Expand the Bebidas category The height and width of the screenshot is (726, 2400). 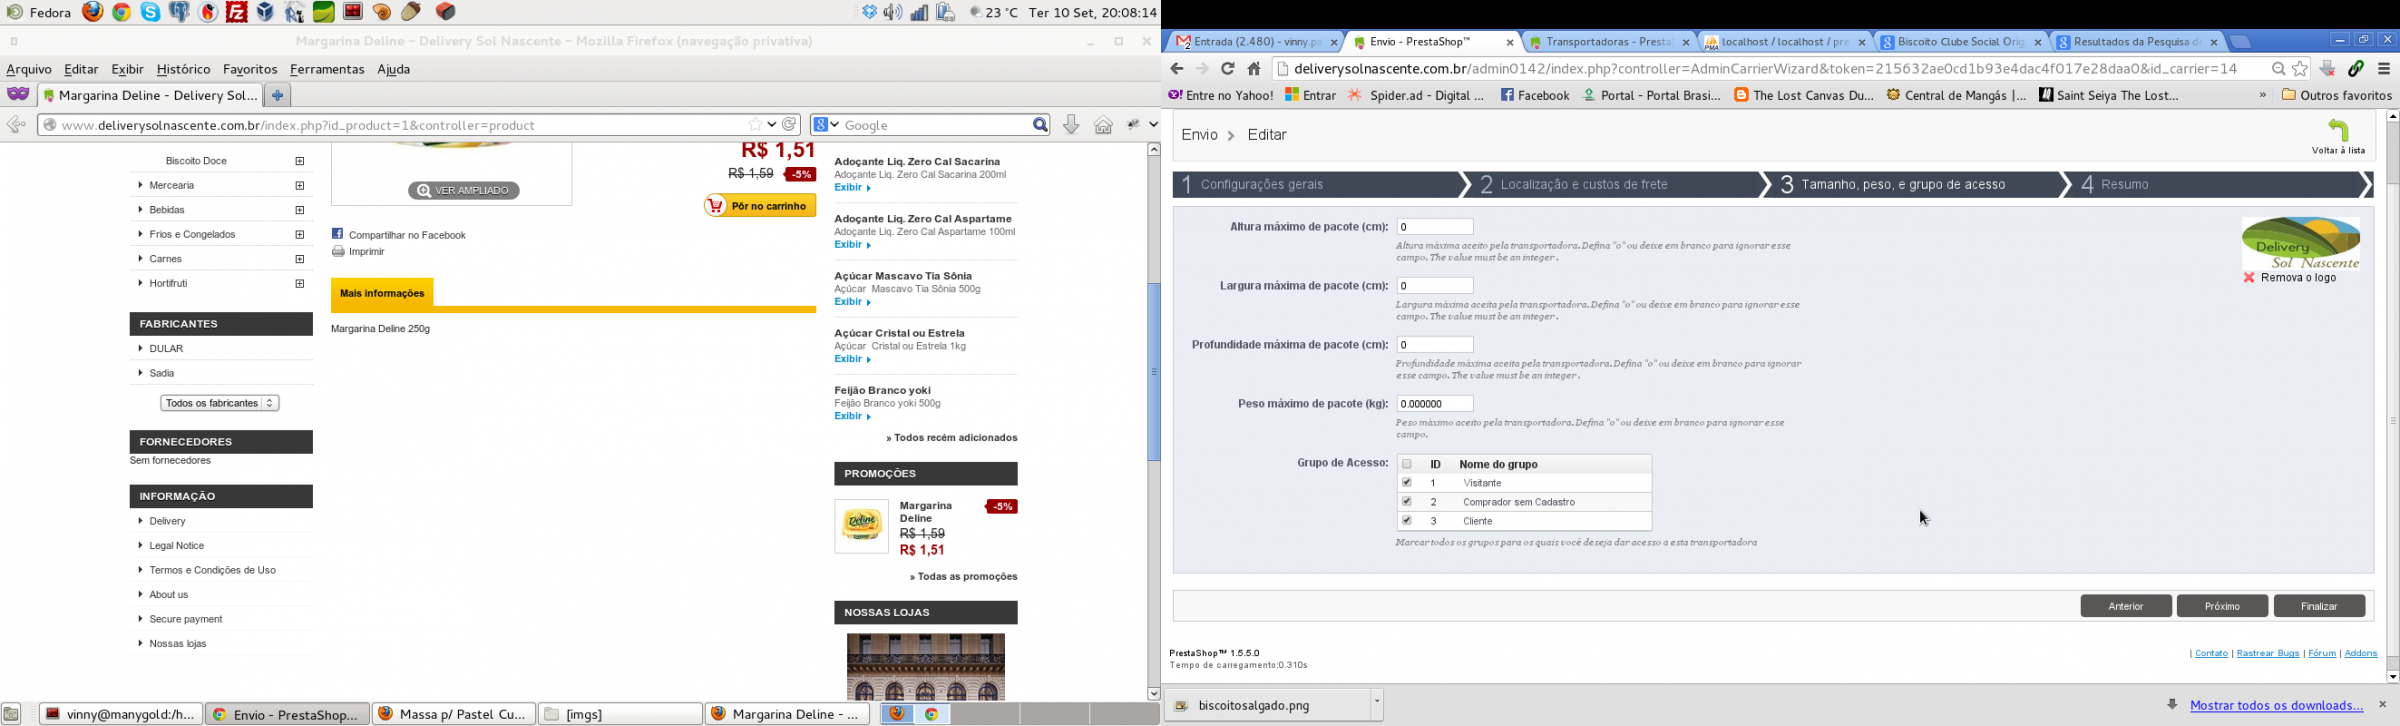(x=300, y=210)
